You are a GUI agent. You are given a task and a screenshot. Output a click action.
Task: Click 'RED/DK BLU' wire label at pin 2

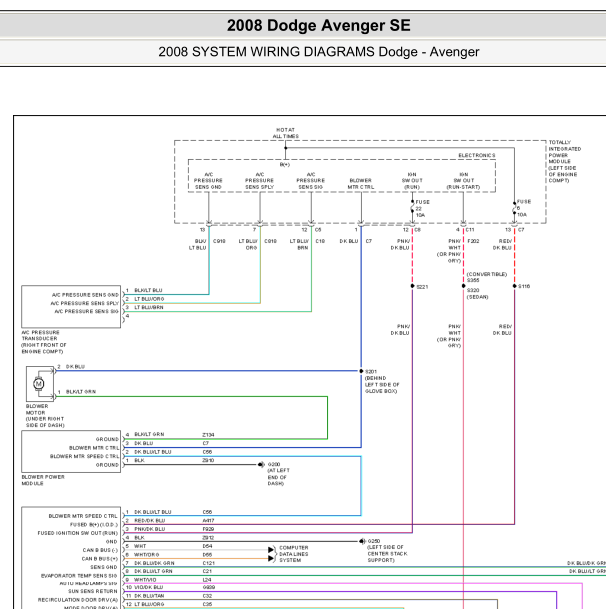(x=150, y=520)
